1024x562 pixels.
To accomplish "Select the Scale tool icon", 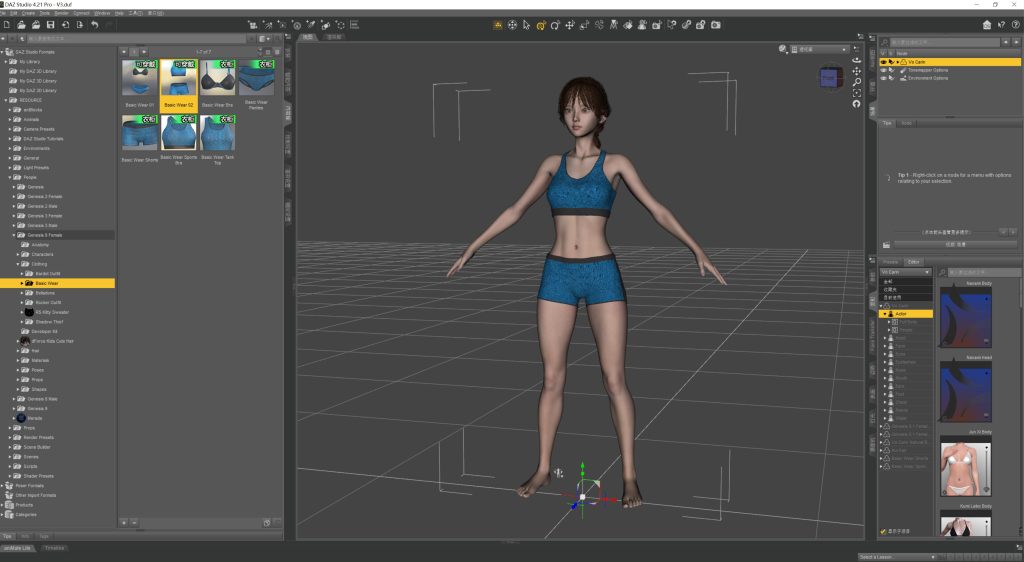I will [x=584, y=25].
